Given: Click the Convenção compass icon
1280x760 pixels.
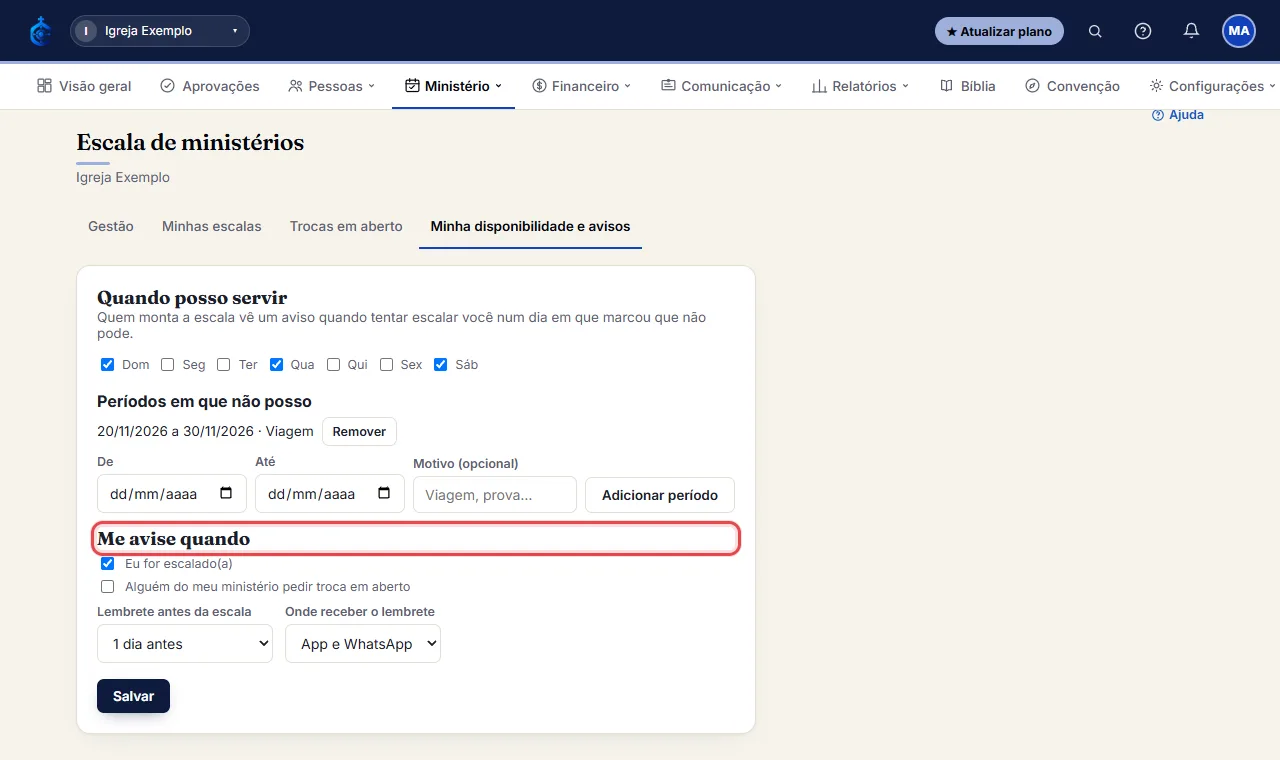Looking at the screenshot, I should click(1032, 86).
